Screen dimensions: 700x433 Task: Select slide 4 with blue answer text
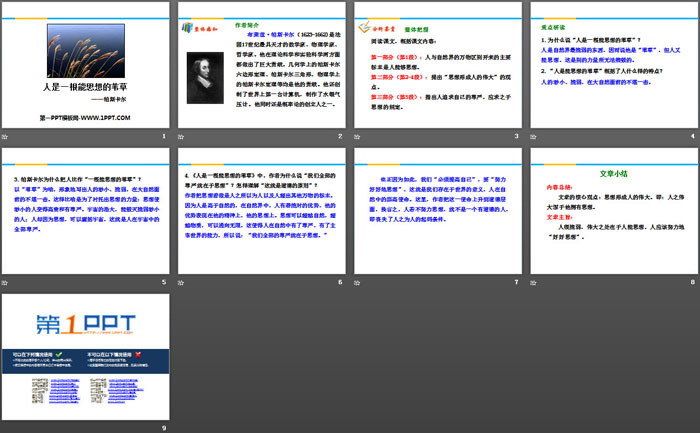pyautogui.click(x=609, y=63)
